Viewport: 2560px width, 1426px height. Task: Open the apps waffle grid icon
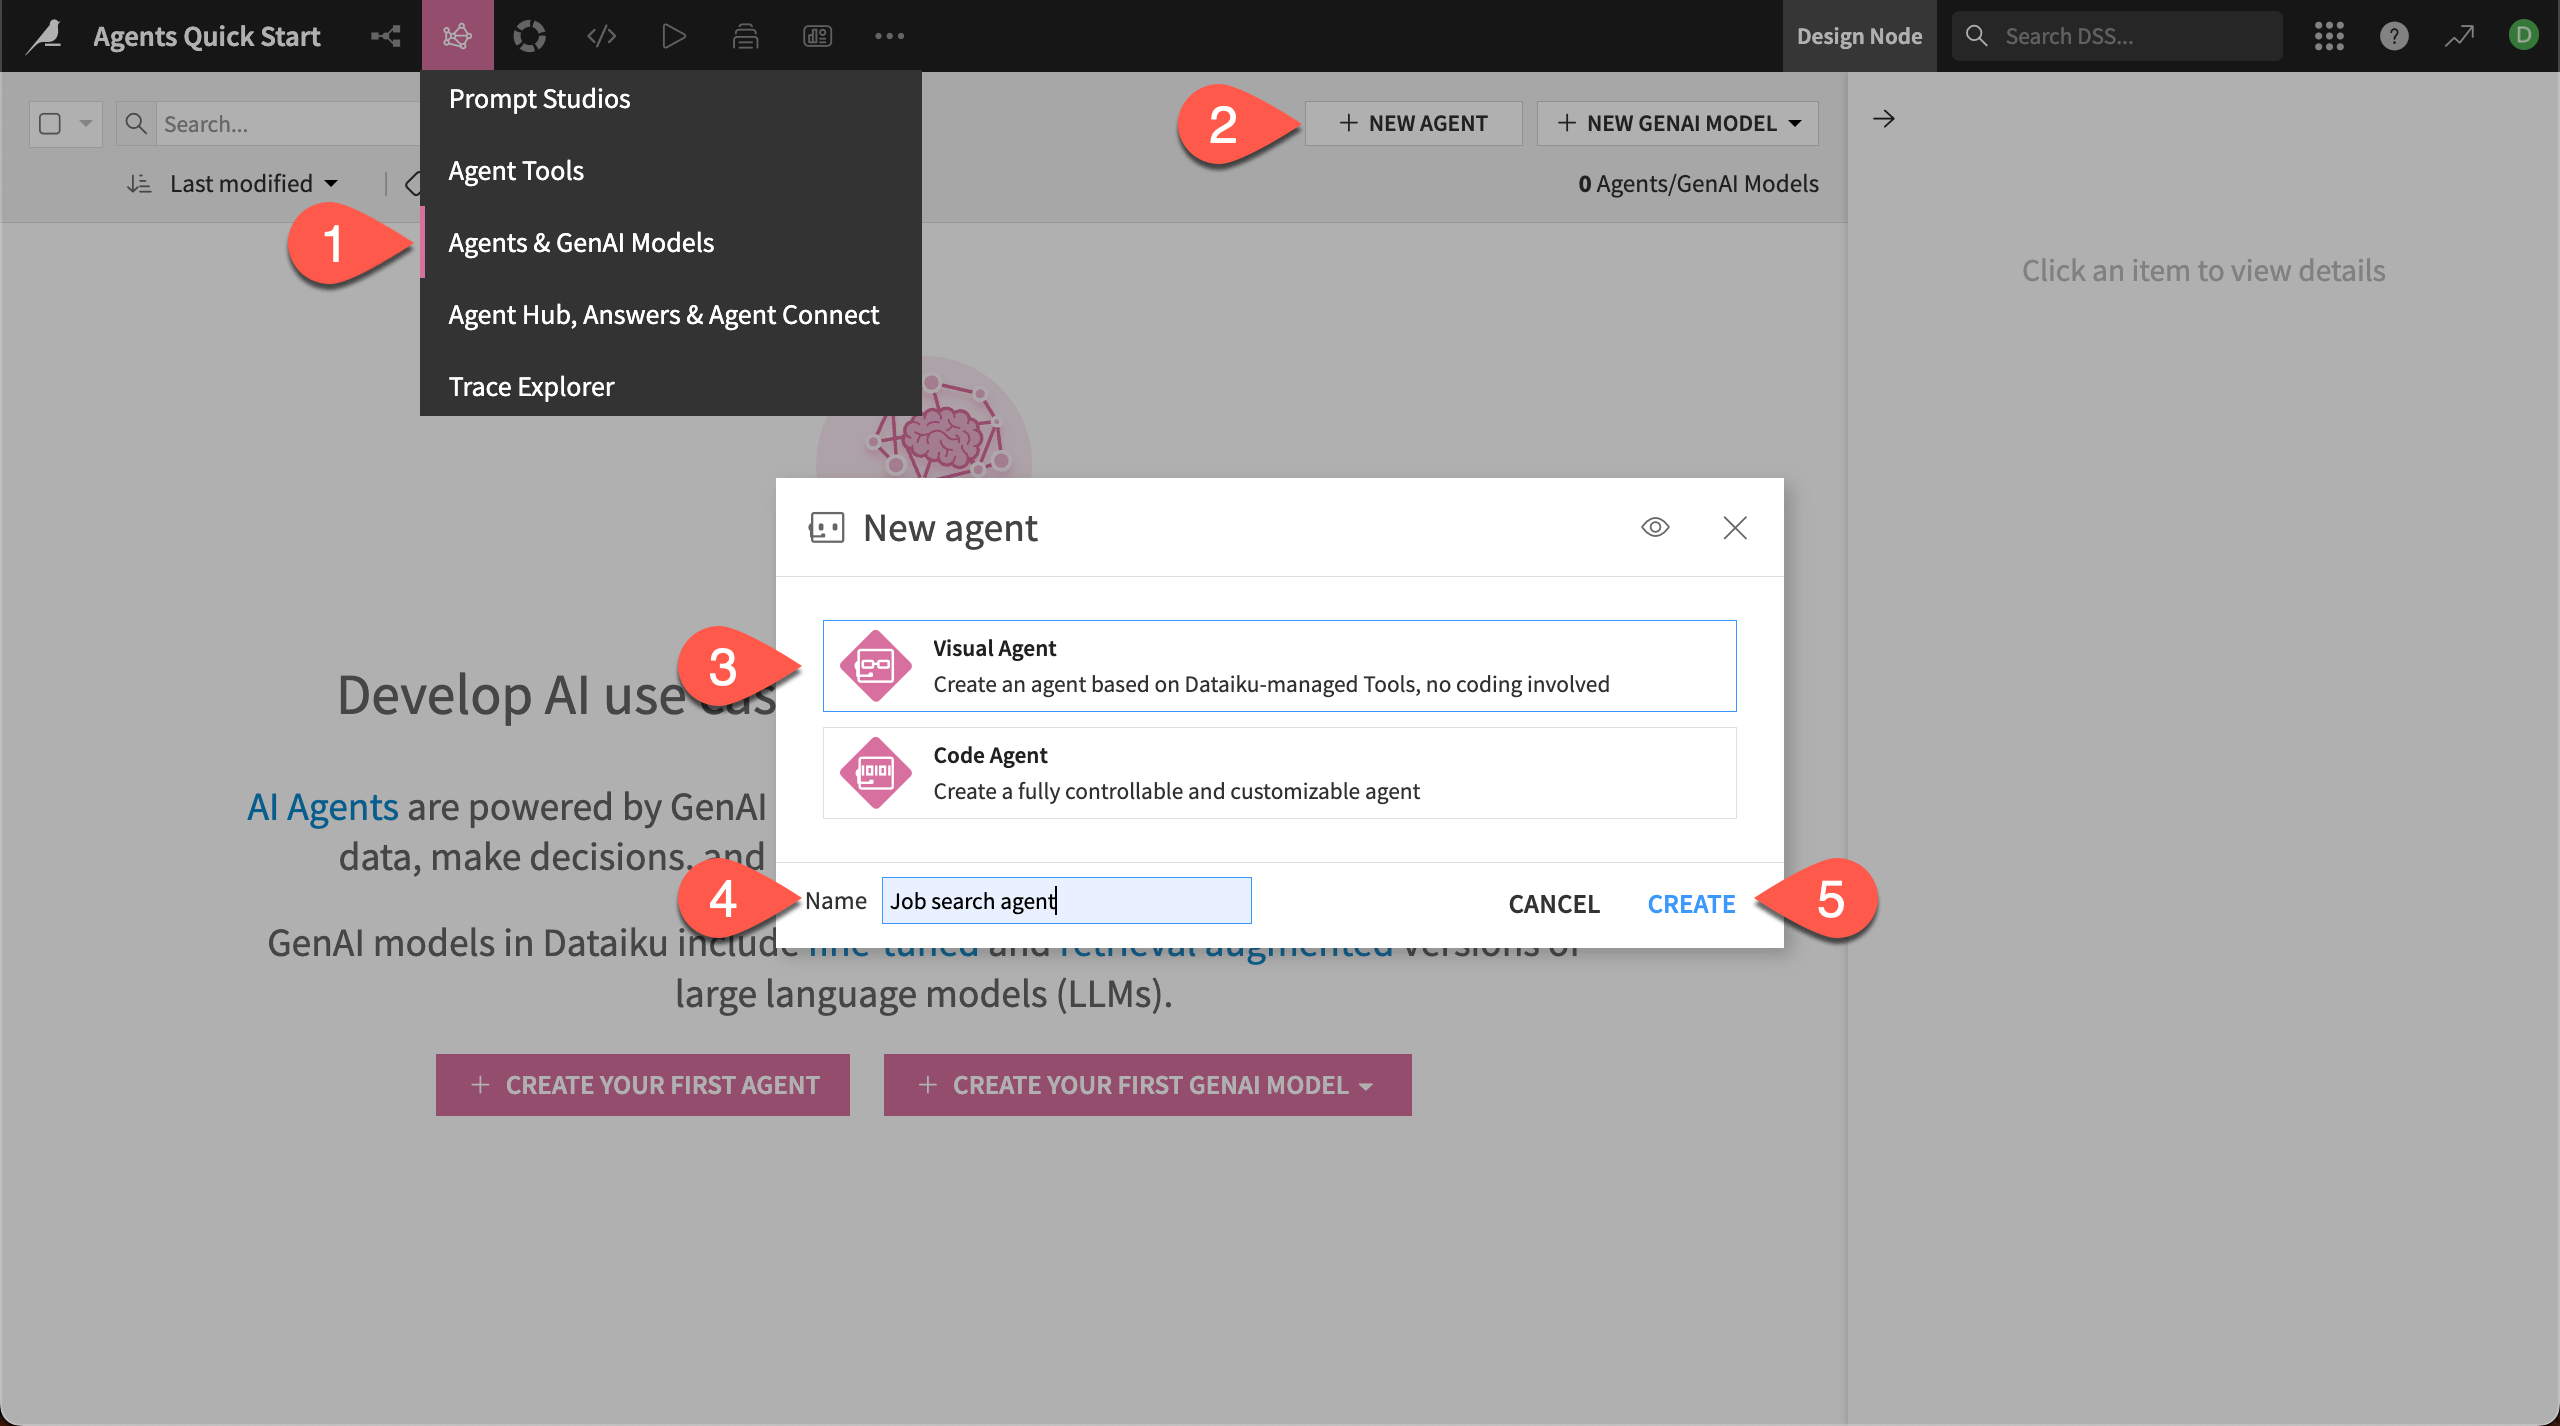(2330, 35)
